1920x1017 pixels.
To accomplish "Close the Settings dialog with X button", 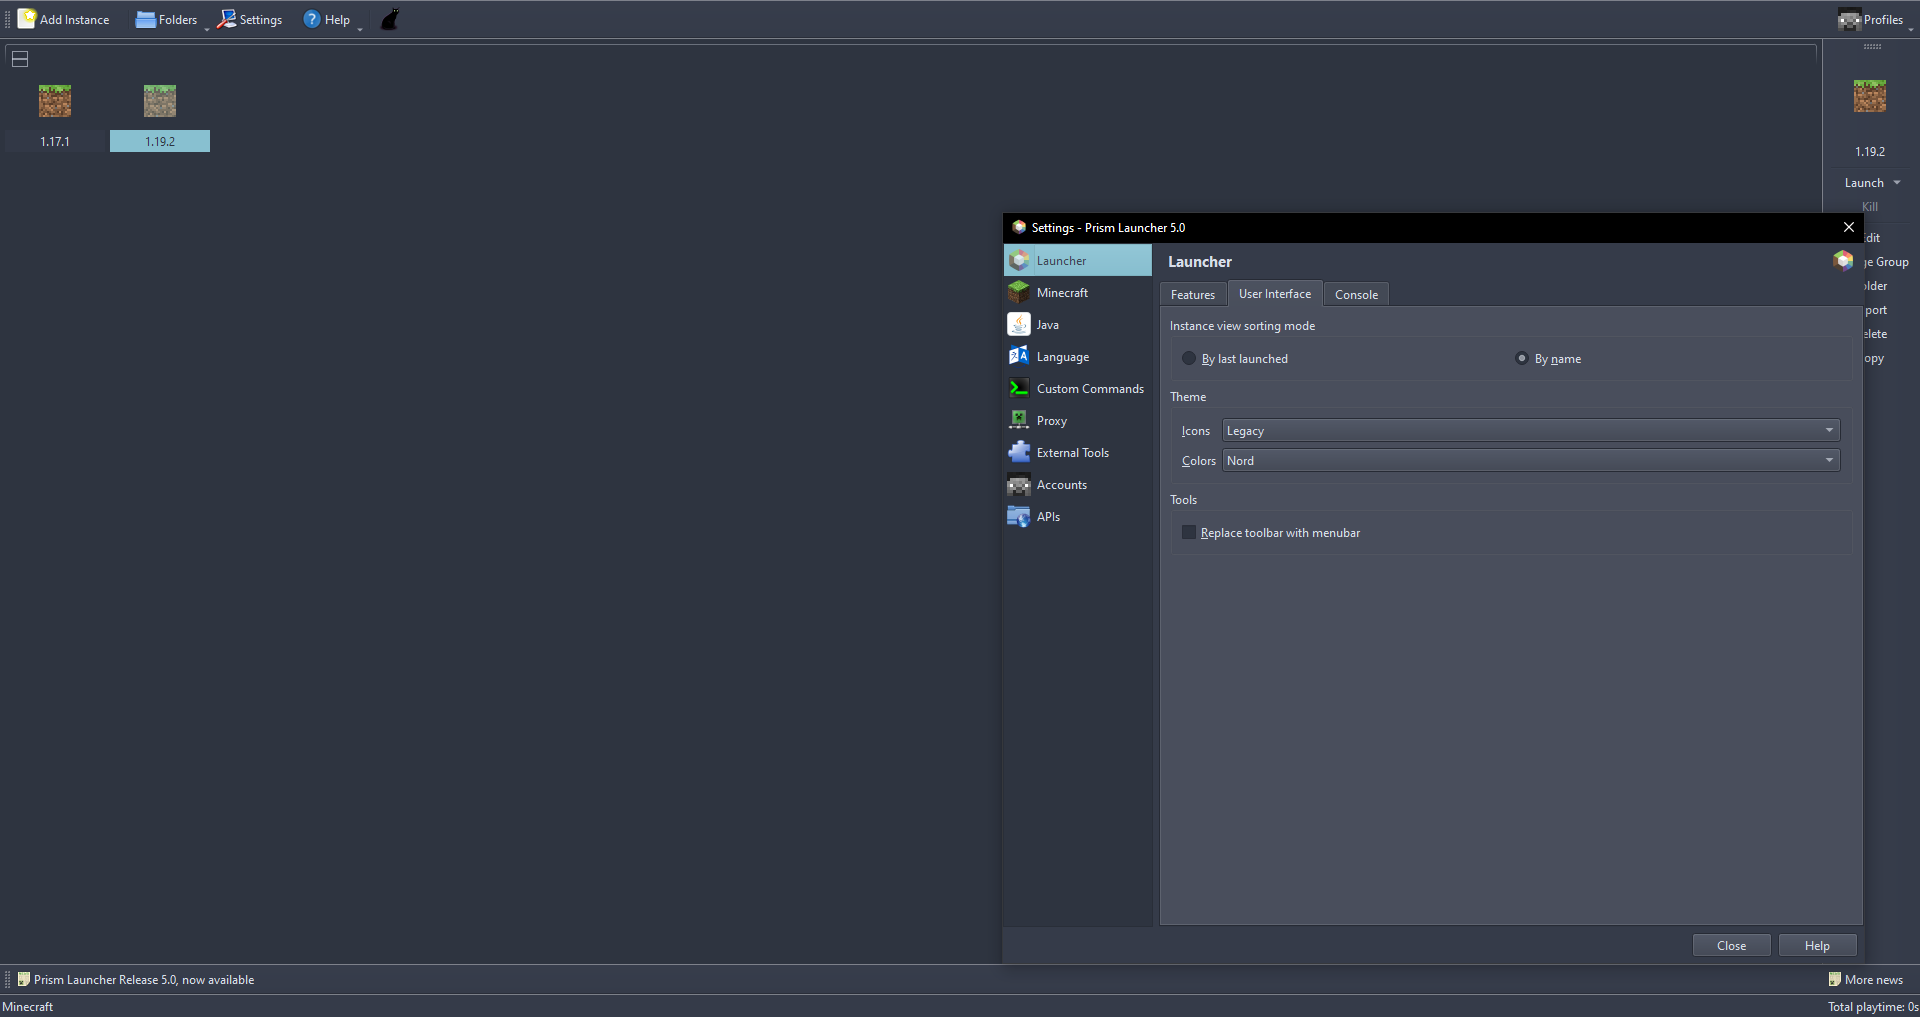I will pos(1849,227).
